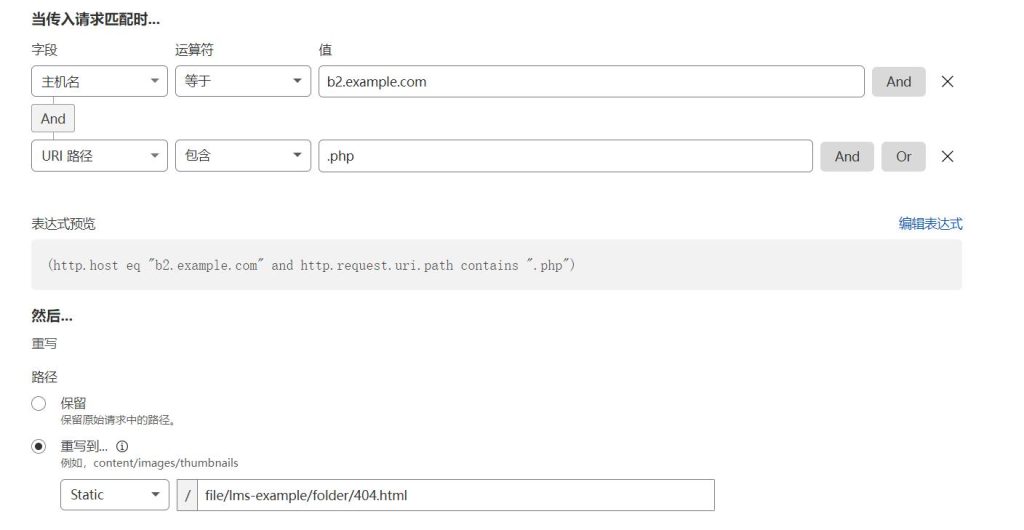Select the 重写到... radio option
The height and width of the screenshot is (530, 1024).
39,446
